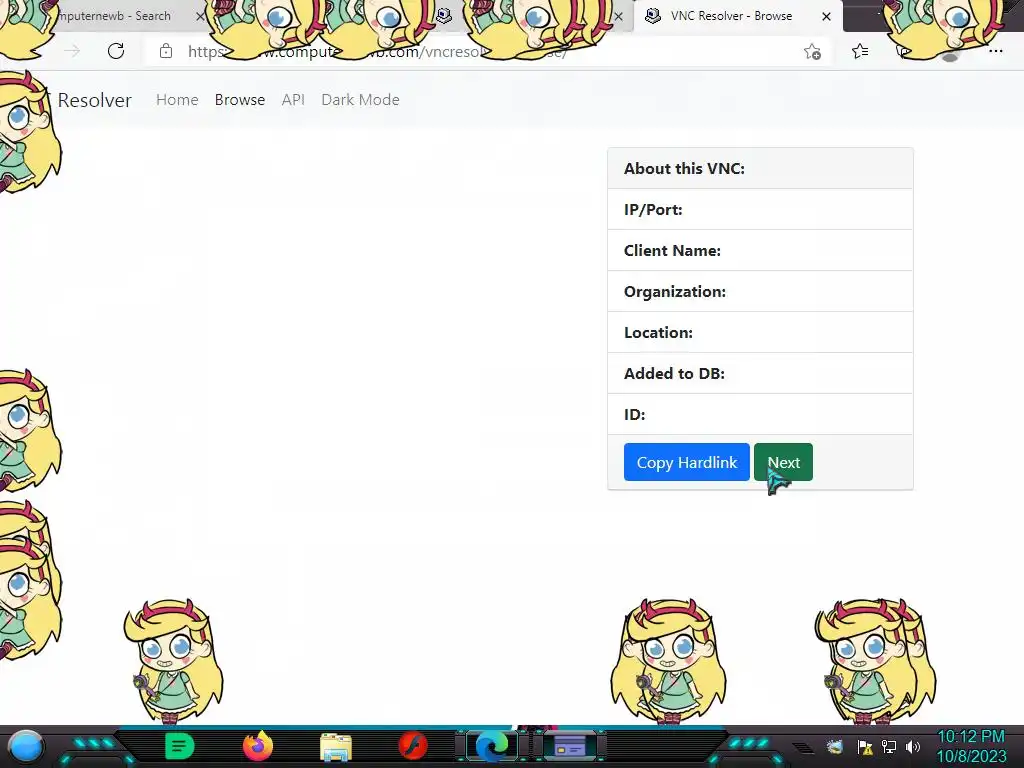Click the ball-shaped tray app icon
This screenshot has height=768, width=1024.
[x=835, y=746]
